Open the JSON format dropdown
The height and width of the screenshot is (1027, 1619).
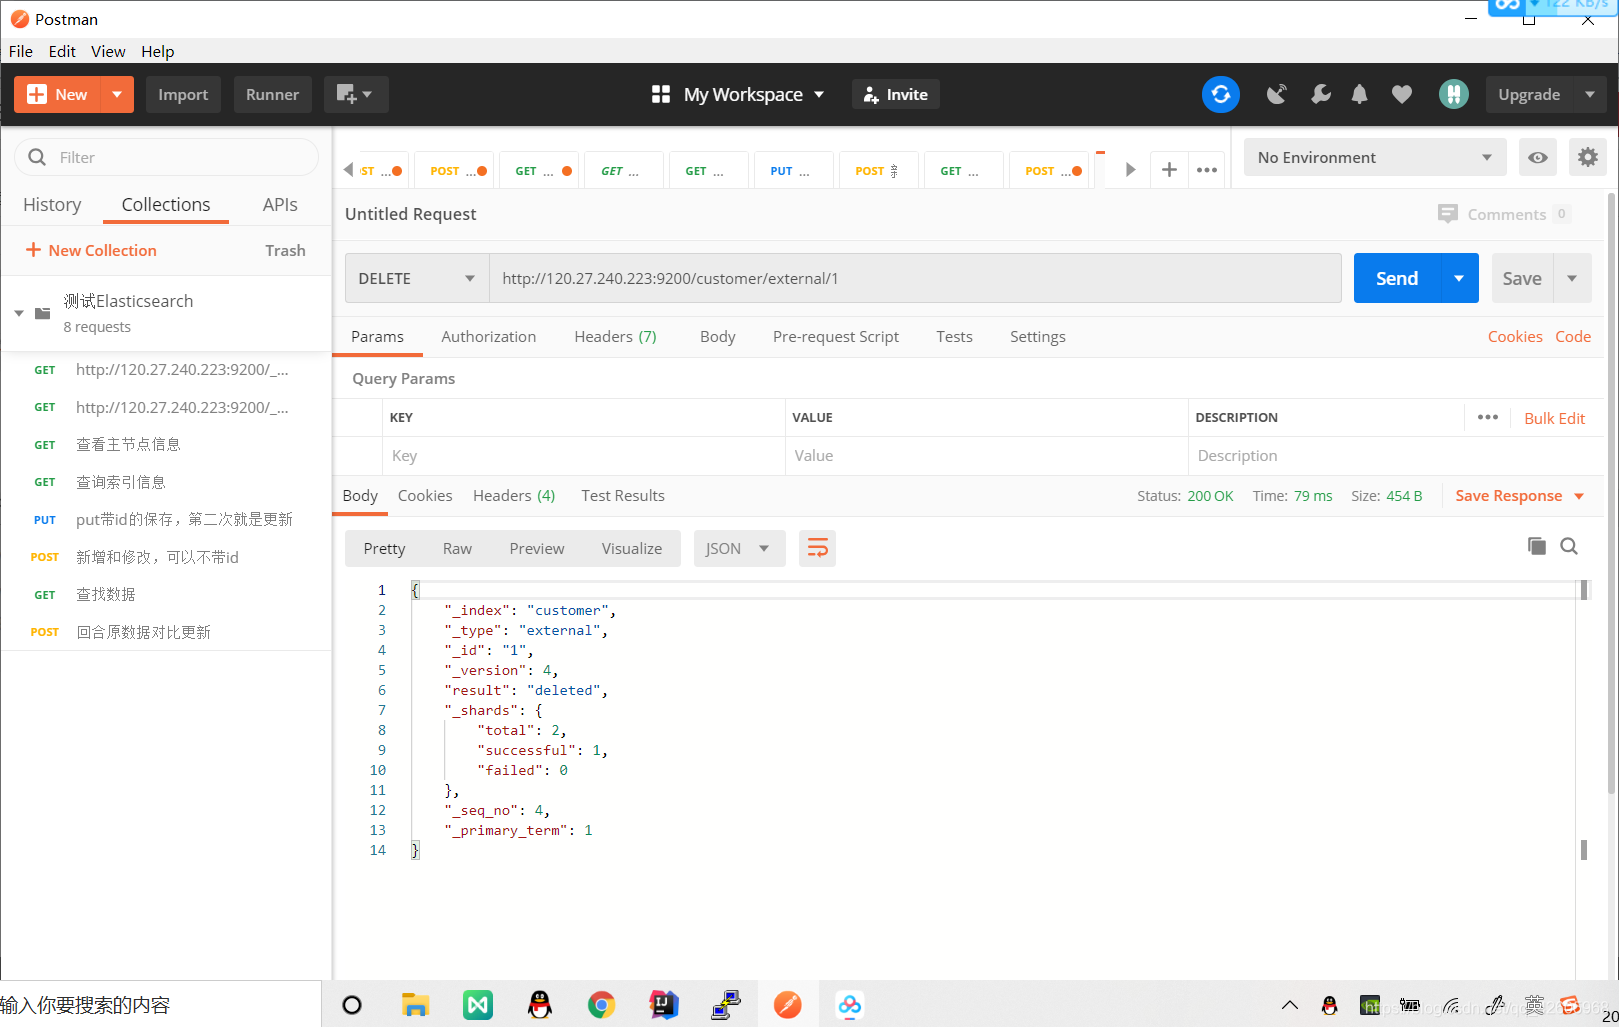739,548
